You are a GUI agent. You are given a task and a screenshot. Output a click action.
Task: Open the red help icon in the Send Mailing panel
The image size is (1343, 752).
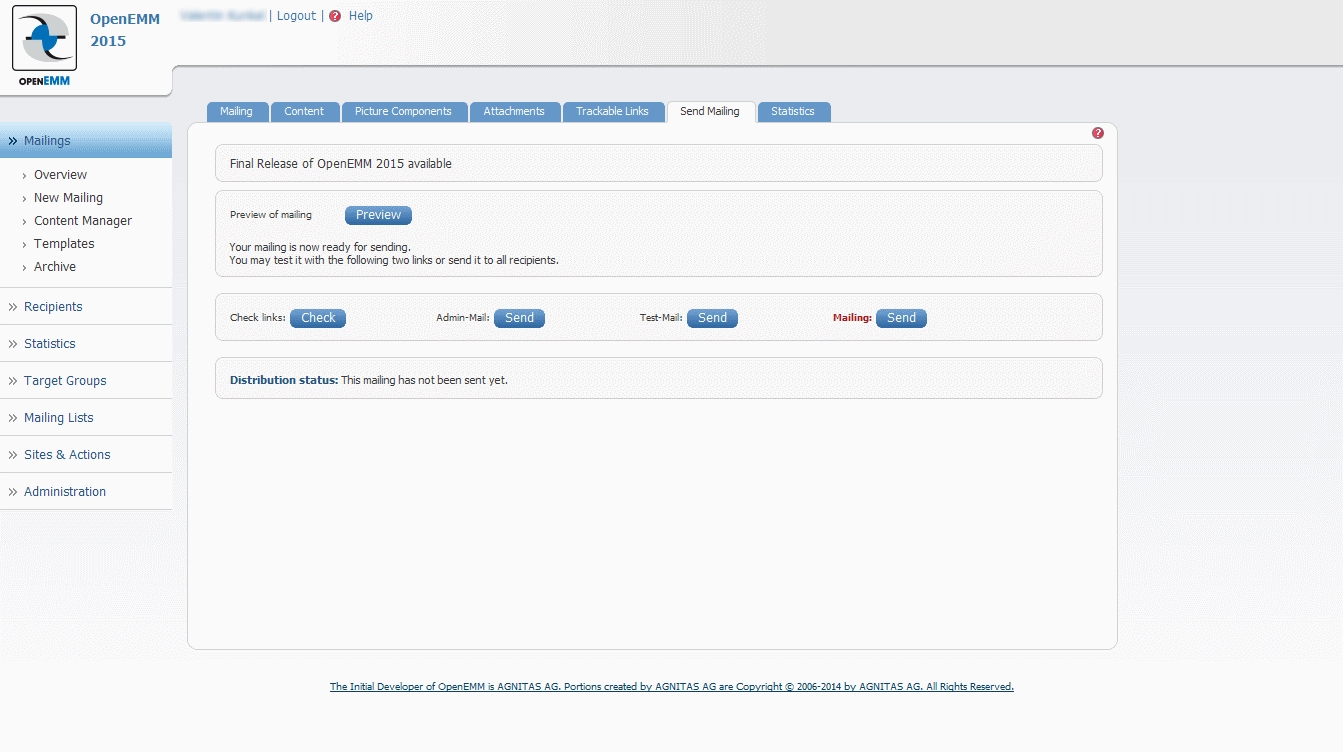[1098, 133]
